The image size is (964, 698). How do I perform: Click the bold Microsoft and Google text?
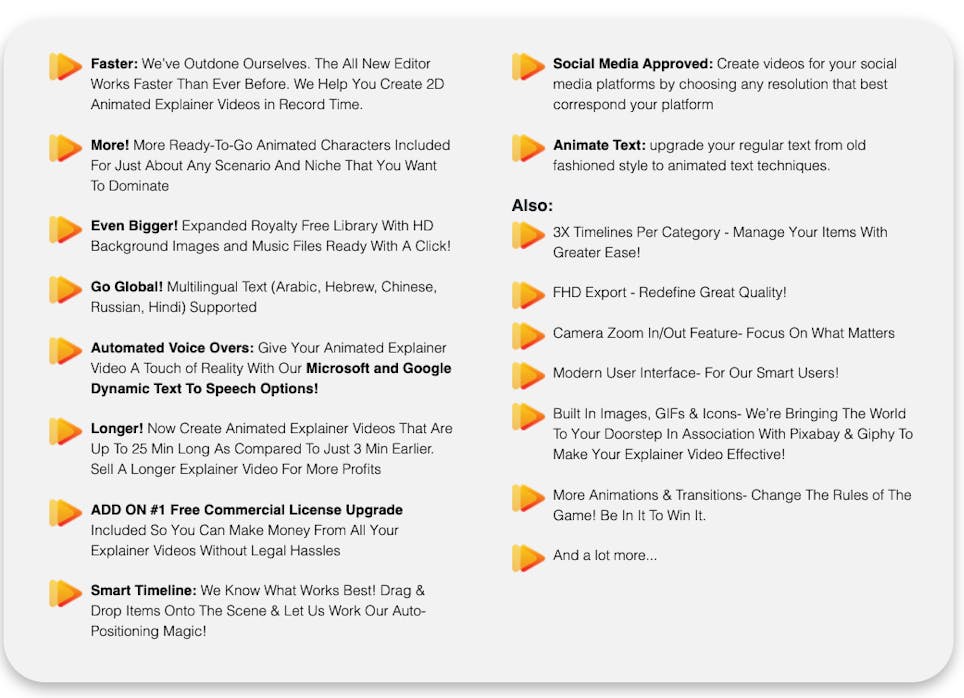[x=378, y=368]
